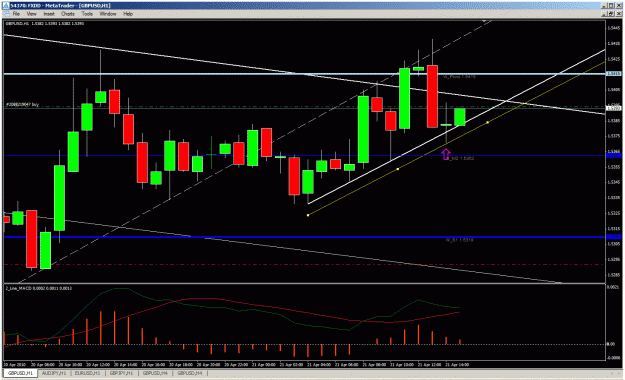Click the light-blue pivot price tag on price axis
The image size is (625, 380).
613,73
